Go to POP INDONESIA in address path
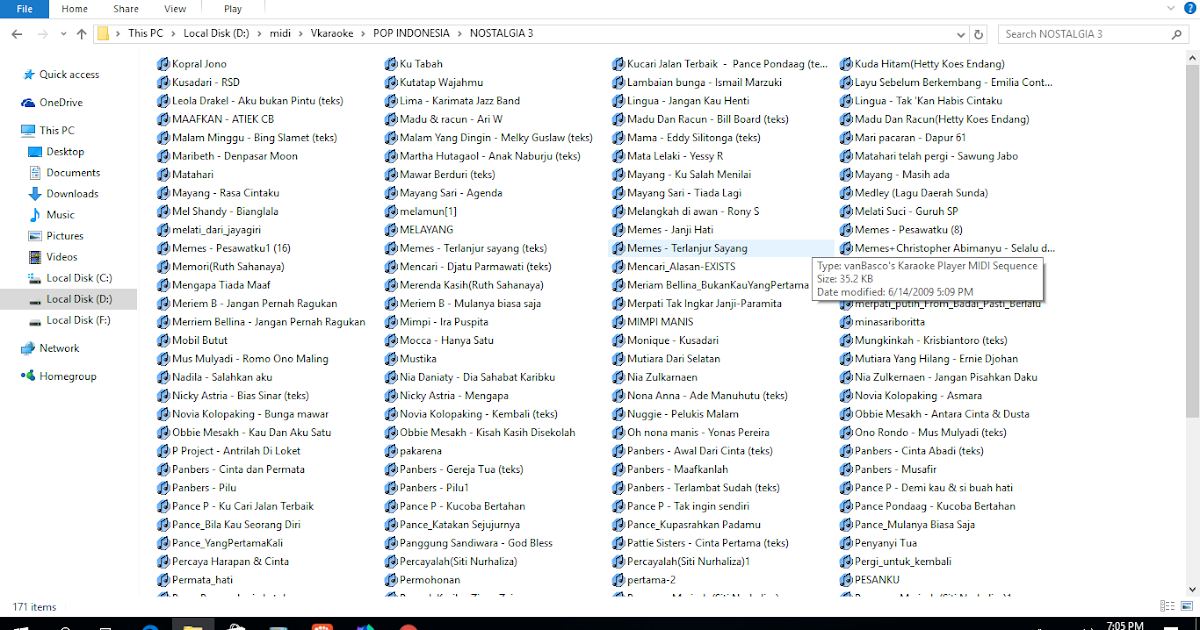The height and width of the screenshot is (630, 1200). [x=411, y=33]
